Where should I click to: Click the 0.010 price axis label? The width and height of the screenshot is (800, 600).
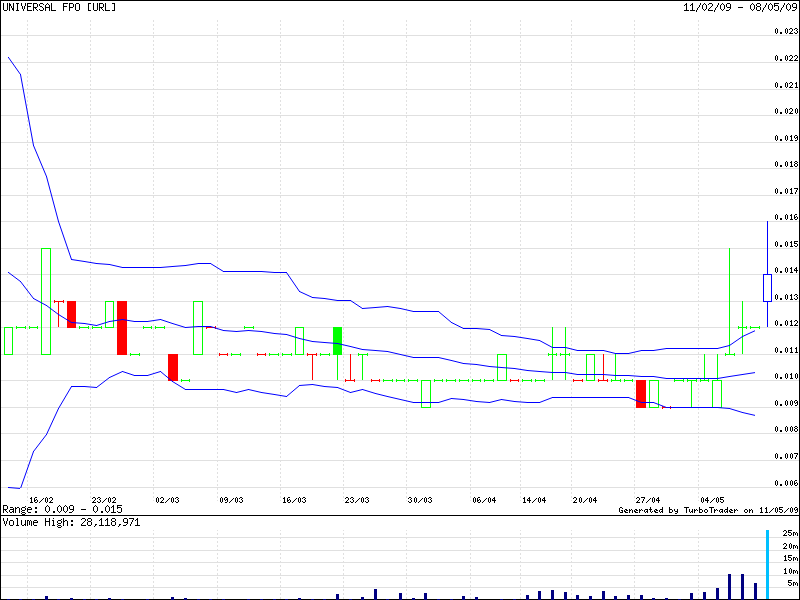click(x=785, y=377)
